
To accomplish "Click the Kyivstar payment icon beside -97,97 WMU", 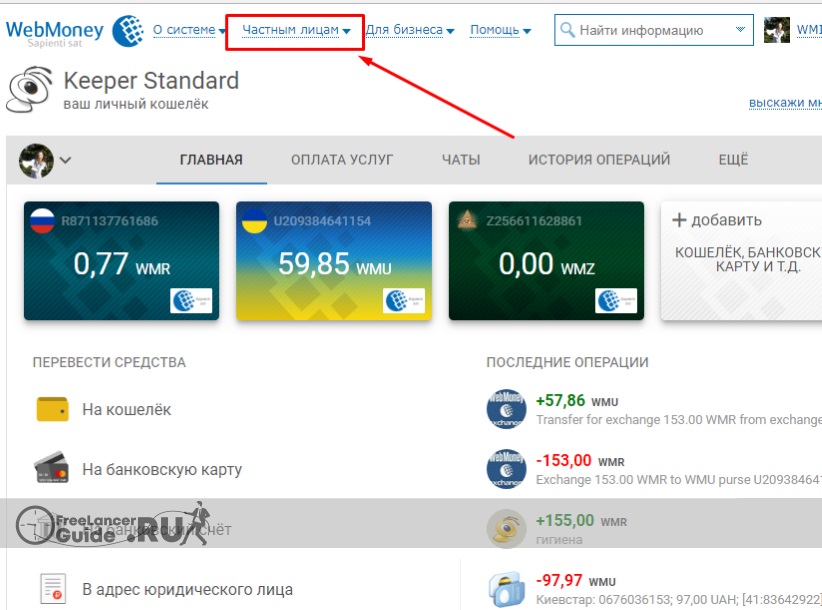I will coord(506,588).
